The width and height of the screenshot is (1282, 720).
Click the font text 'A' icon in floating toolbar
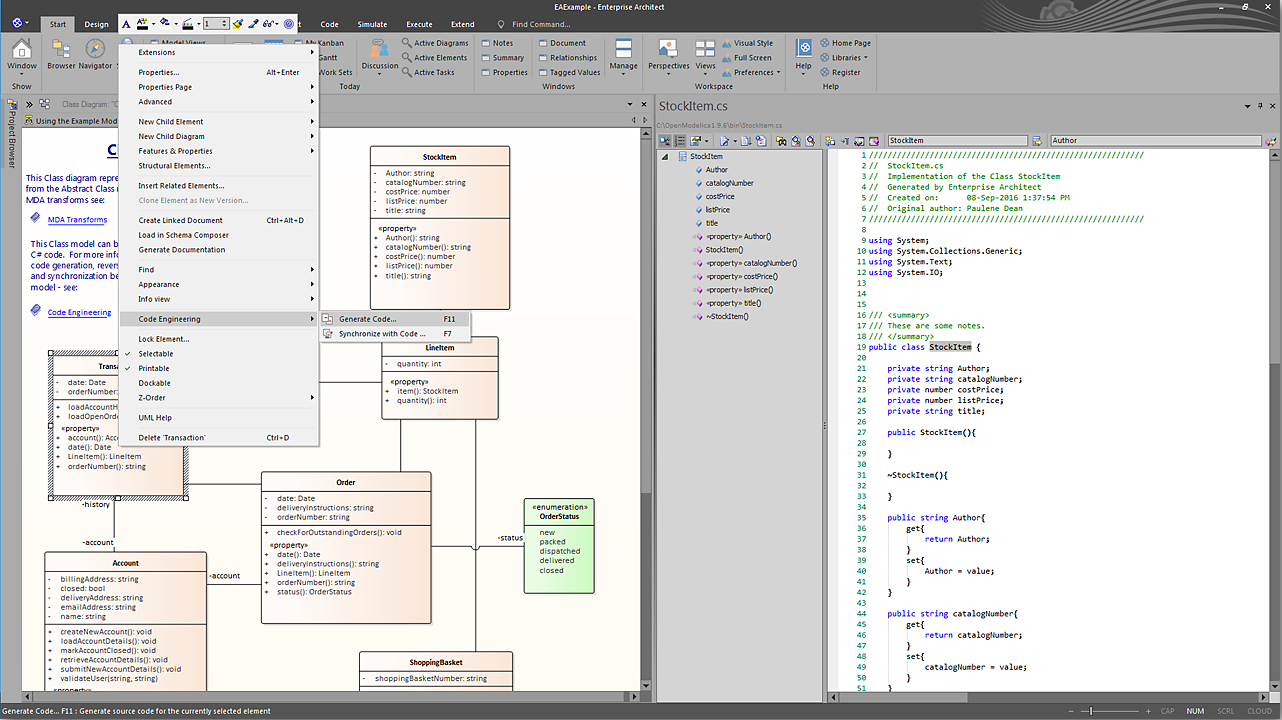(x=126, y=23)
